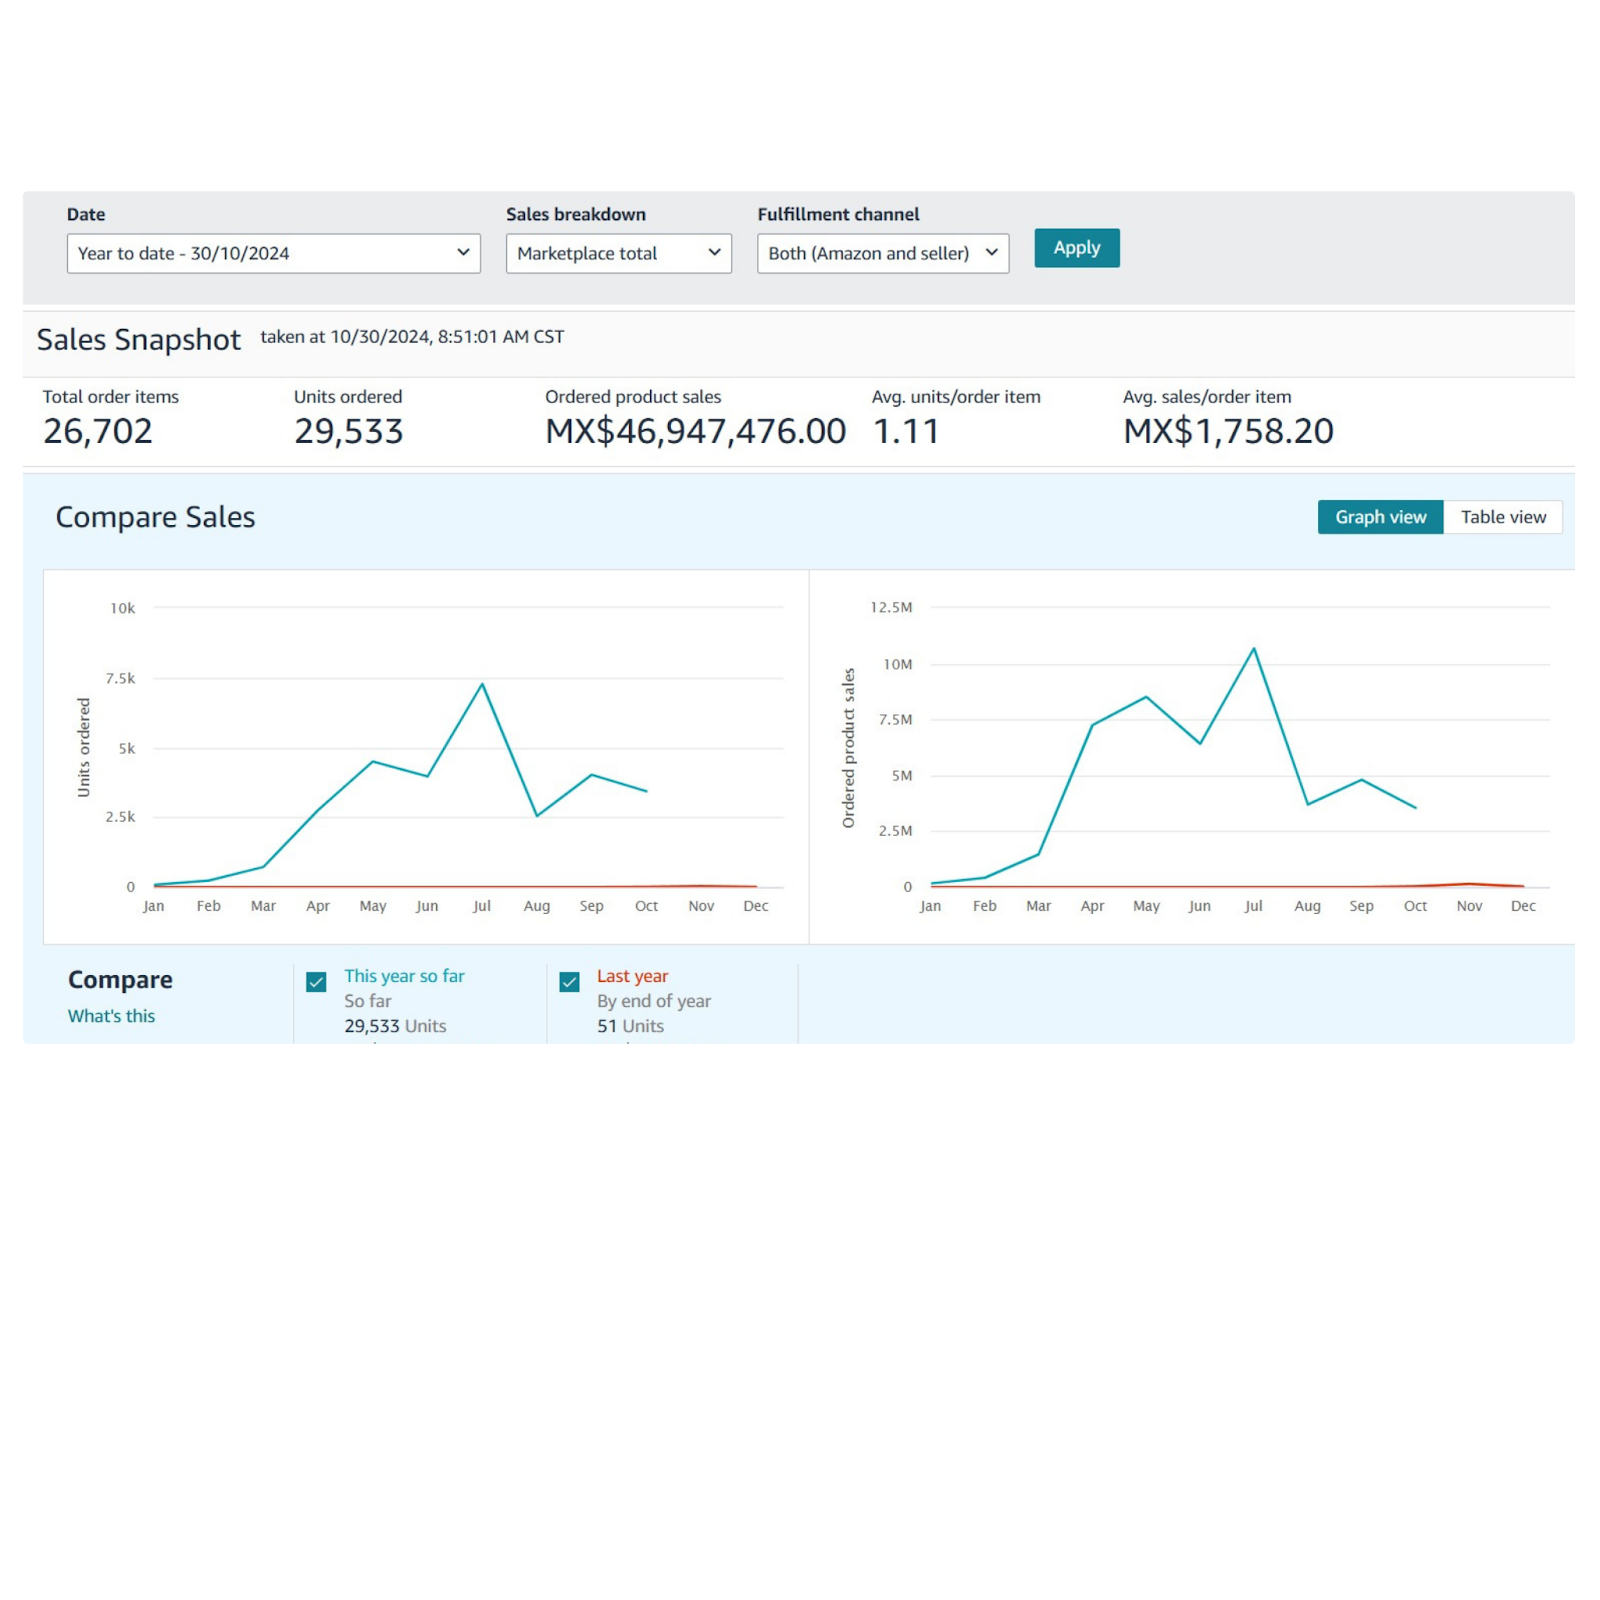Screen dimensions: 1600x1600
Task: Click the Last year label
Action: click(632, 976)
